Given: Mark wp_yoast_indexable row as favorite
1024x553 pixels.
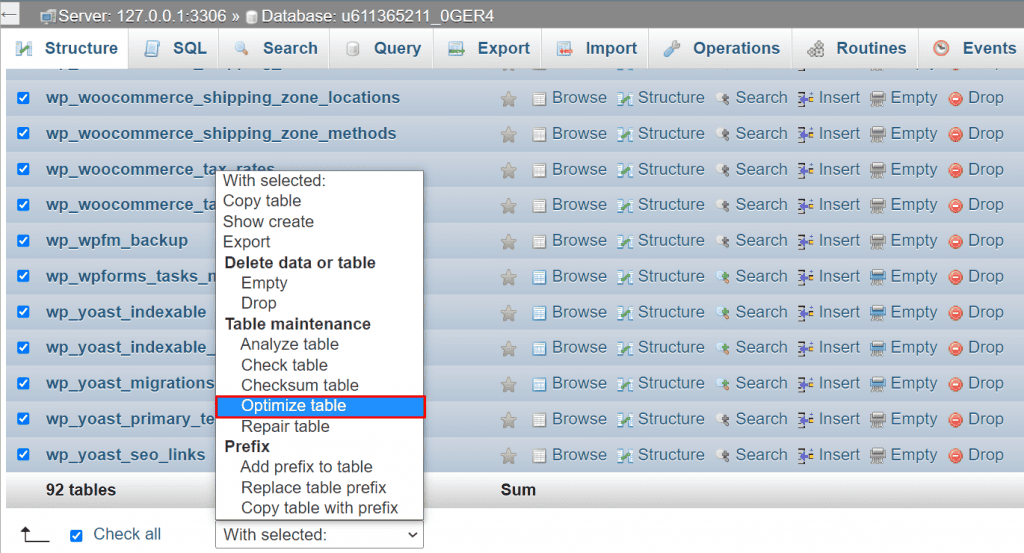Looking at the screenshot, I should click(x=508, y=313).
